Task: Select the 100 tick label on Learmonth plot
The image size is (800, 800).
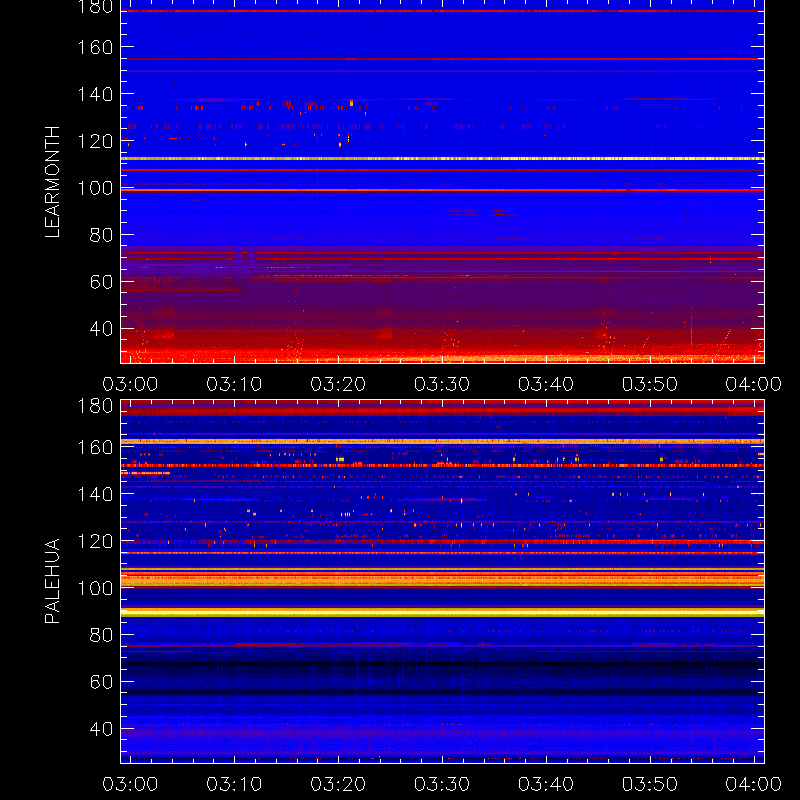Action: click(95, 188)
